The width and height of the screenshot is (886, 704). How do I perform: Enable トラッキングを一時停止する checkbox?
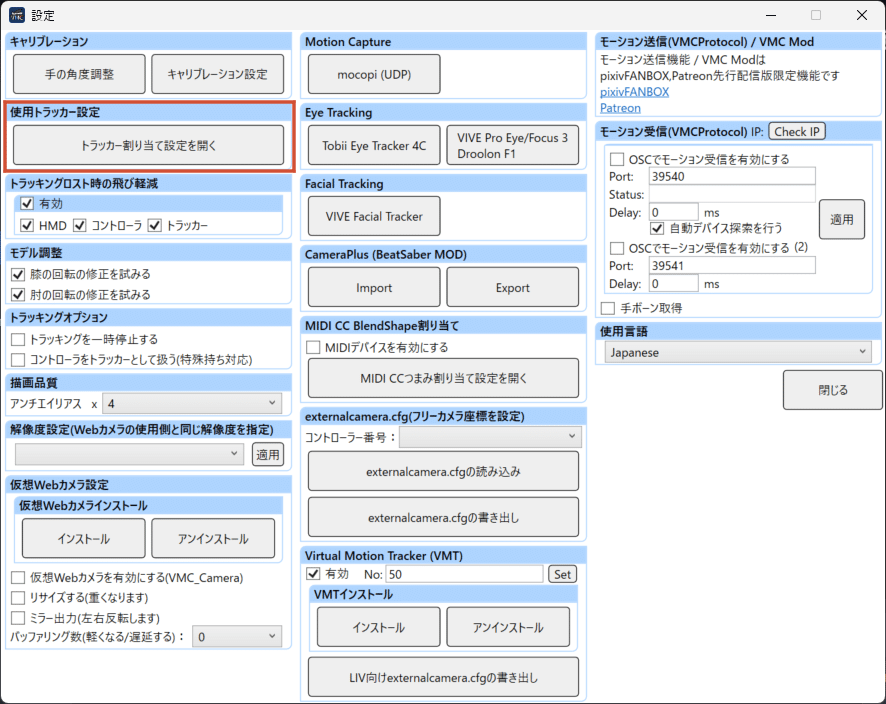(18, 339)
